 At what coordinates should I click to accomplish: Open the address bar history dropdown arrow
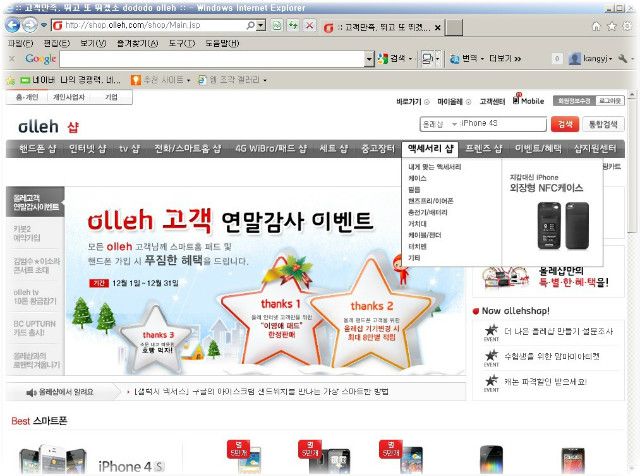(x=261, y=25)
